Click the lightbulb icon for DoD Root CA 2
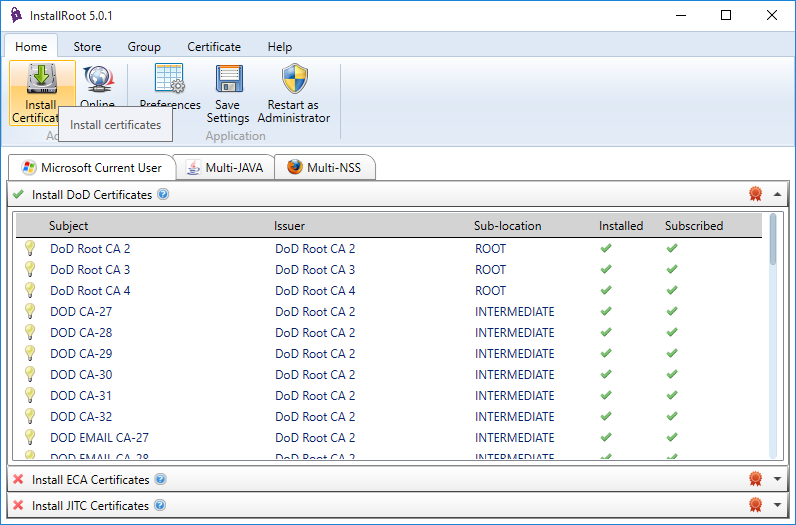Image resolution: width=796 pixels, height=525 pixels. pos(30,248)
